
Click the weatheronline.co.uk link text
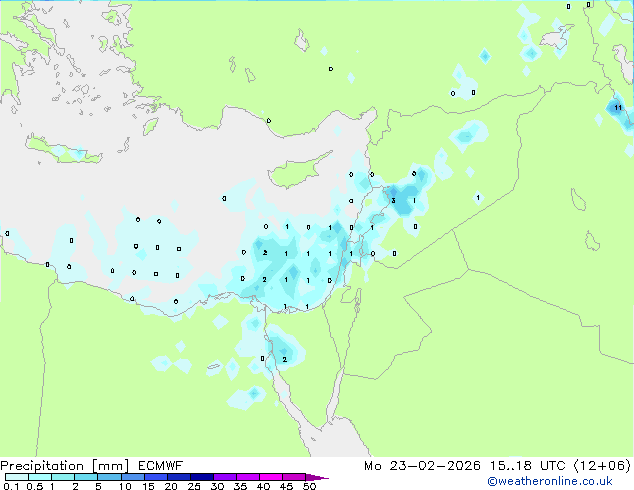pos(550,481)
